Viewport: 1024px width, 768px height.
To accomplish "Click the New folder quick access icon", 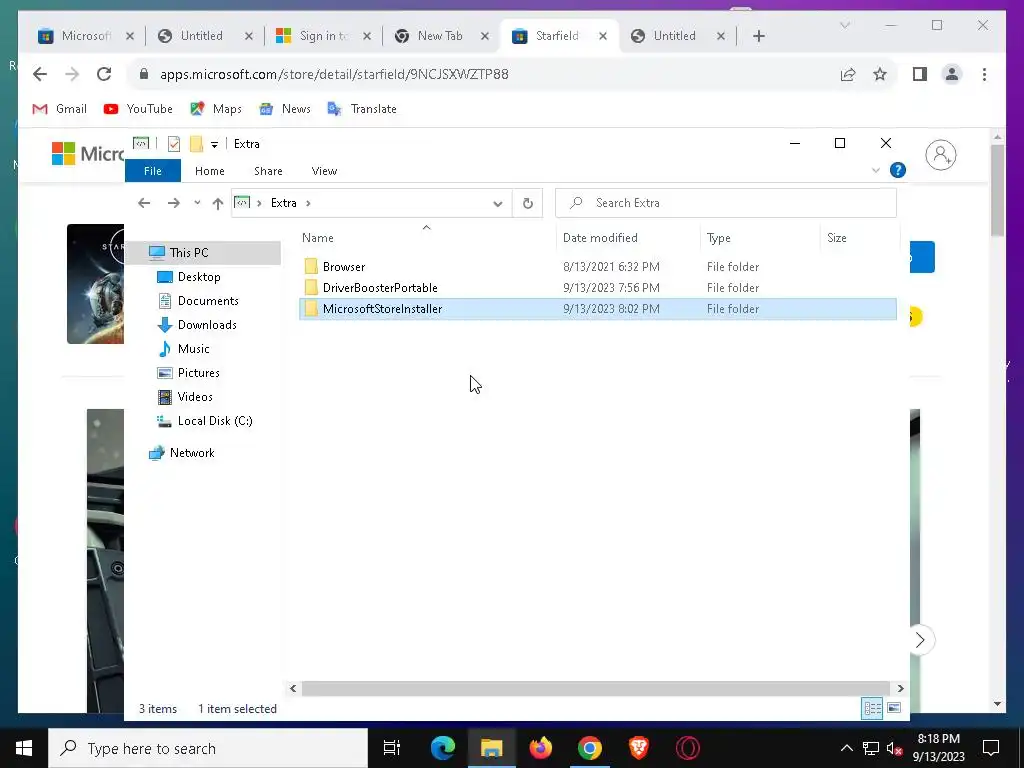I will 197,144.
